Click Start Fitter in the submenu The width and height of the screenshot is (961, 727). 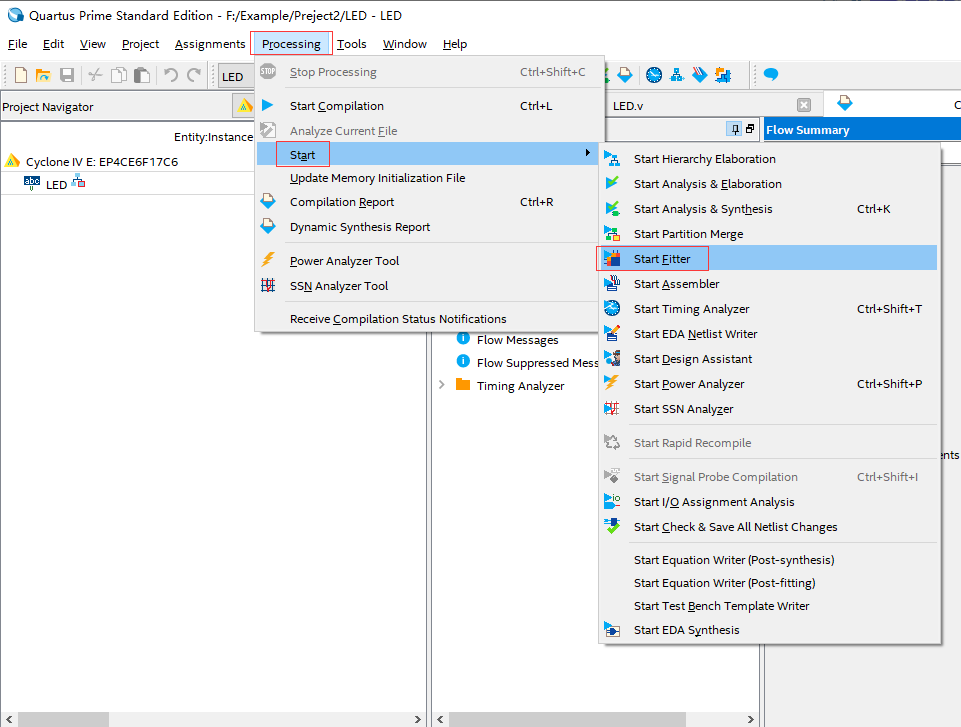tap(769, 259)
